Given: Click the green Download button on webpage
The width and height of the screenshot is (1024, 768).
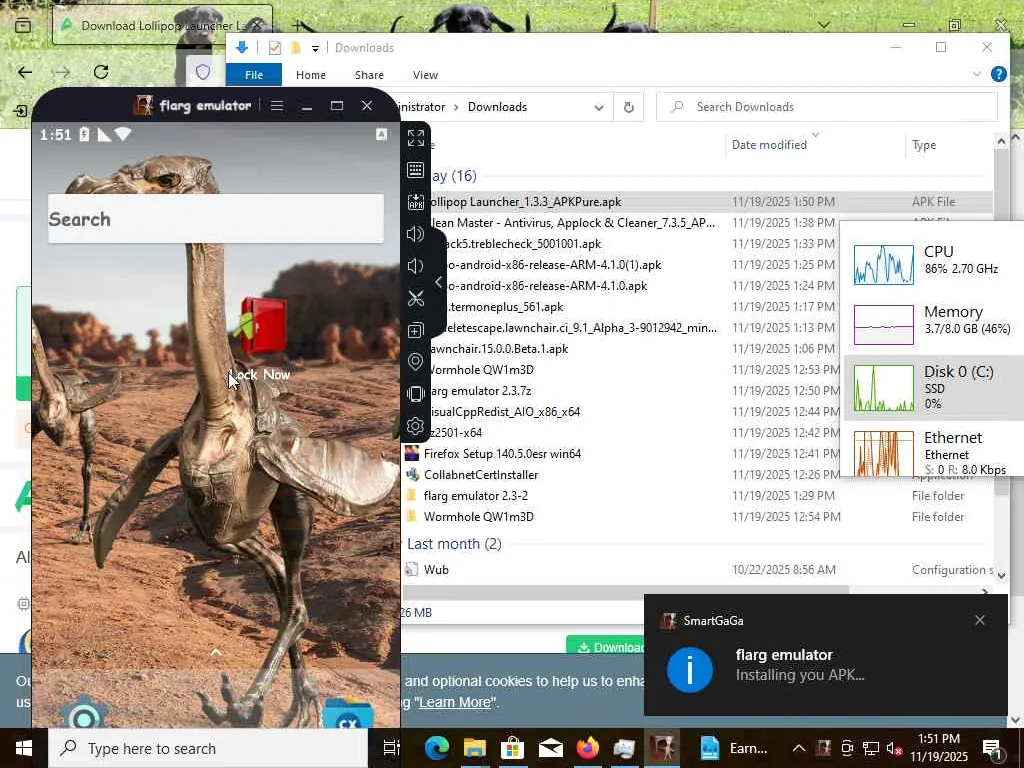Looking at the screenshot, I should point(605,647).
